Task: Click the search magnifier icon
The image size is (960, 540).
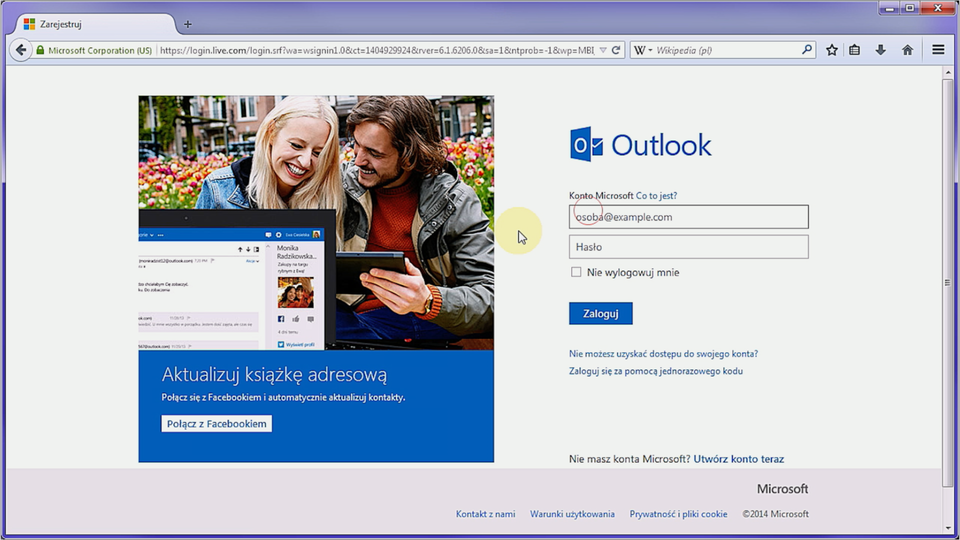Action: (807, 50)
